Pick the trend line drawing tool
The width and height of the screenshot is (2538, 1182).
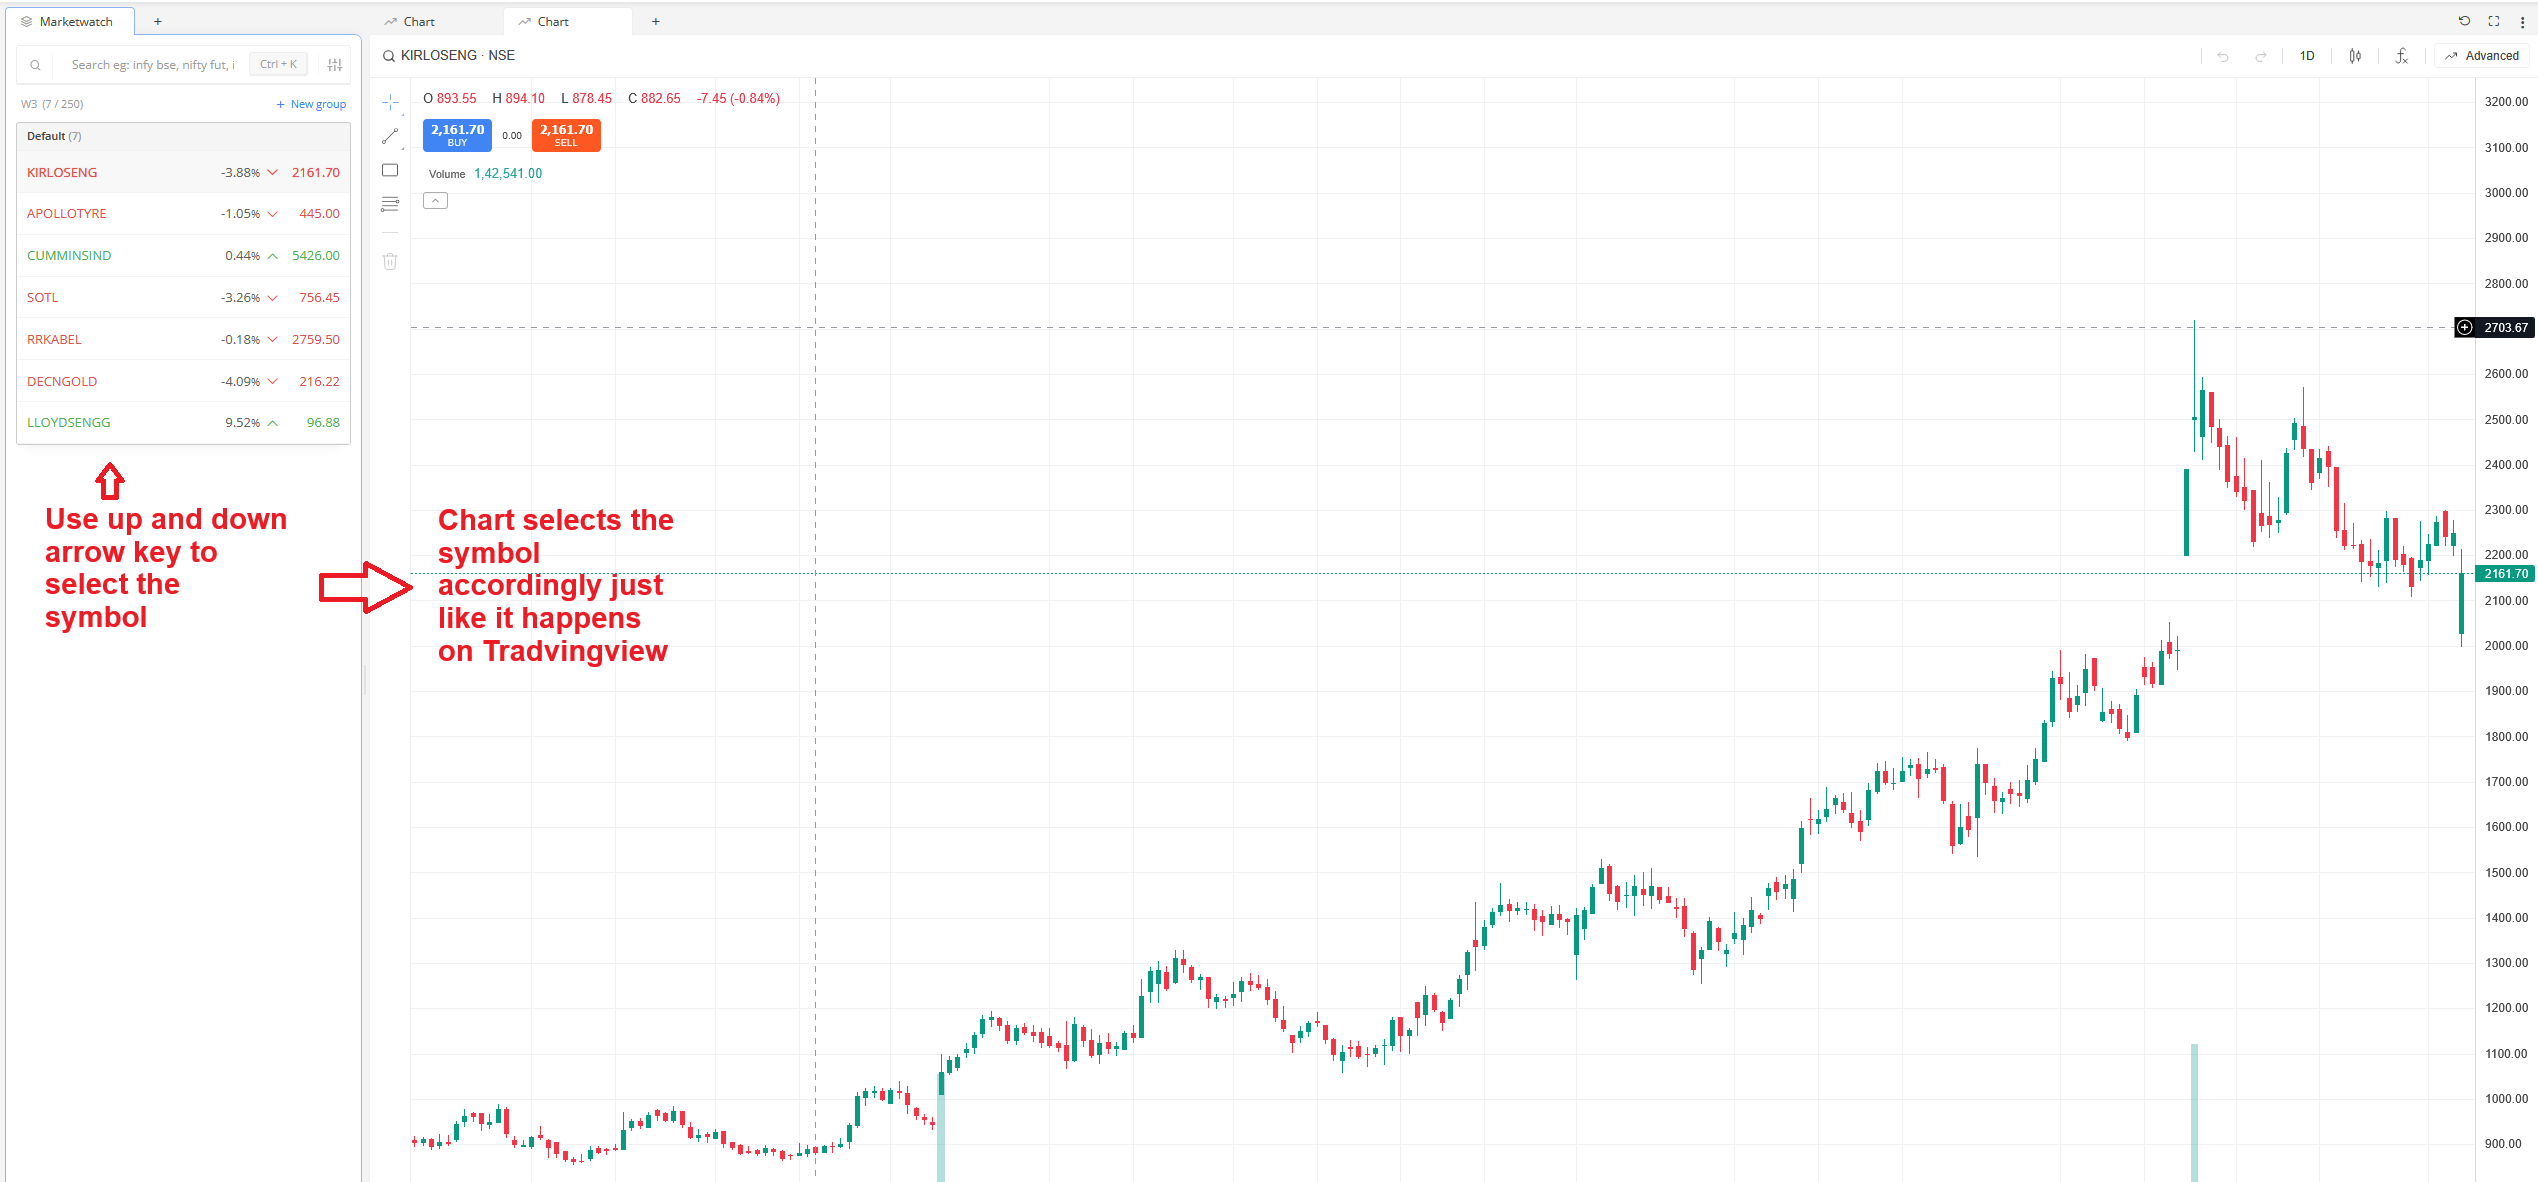[390, 136]
